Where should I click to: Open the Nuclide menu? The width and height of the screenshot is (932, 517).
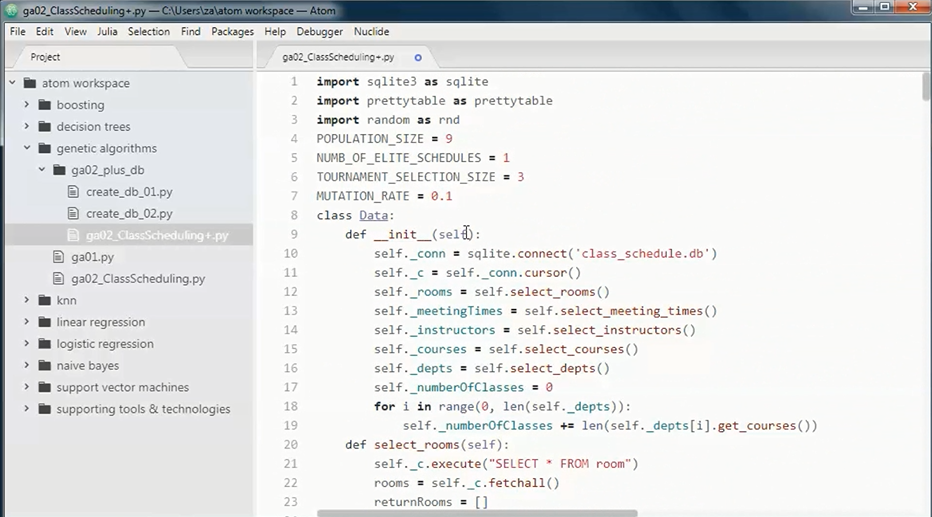point(371,31)
